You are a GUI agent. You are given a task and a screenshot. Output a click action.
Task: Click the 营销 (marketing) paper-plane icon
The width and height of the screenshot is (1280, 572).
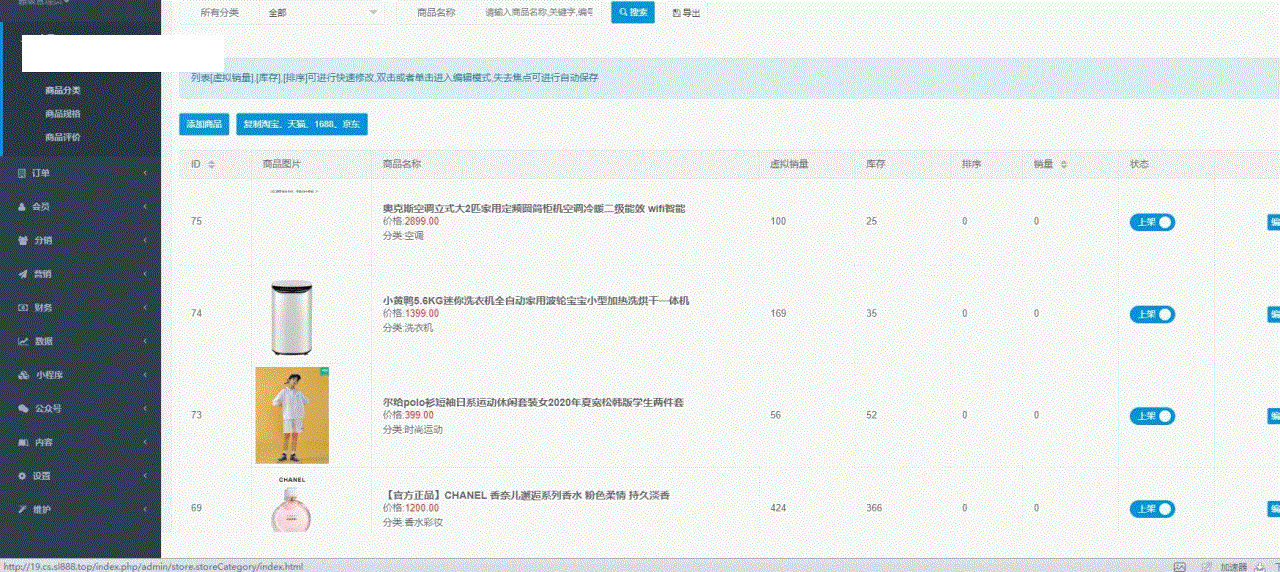(22, 274)
